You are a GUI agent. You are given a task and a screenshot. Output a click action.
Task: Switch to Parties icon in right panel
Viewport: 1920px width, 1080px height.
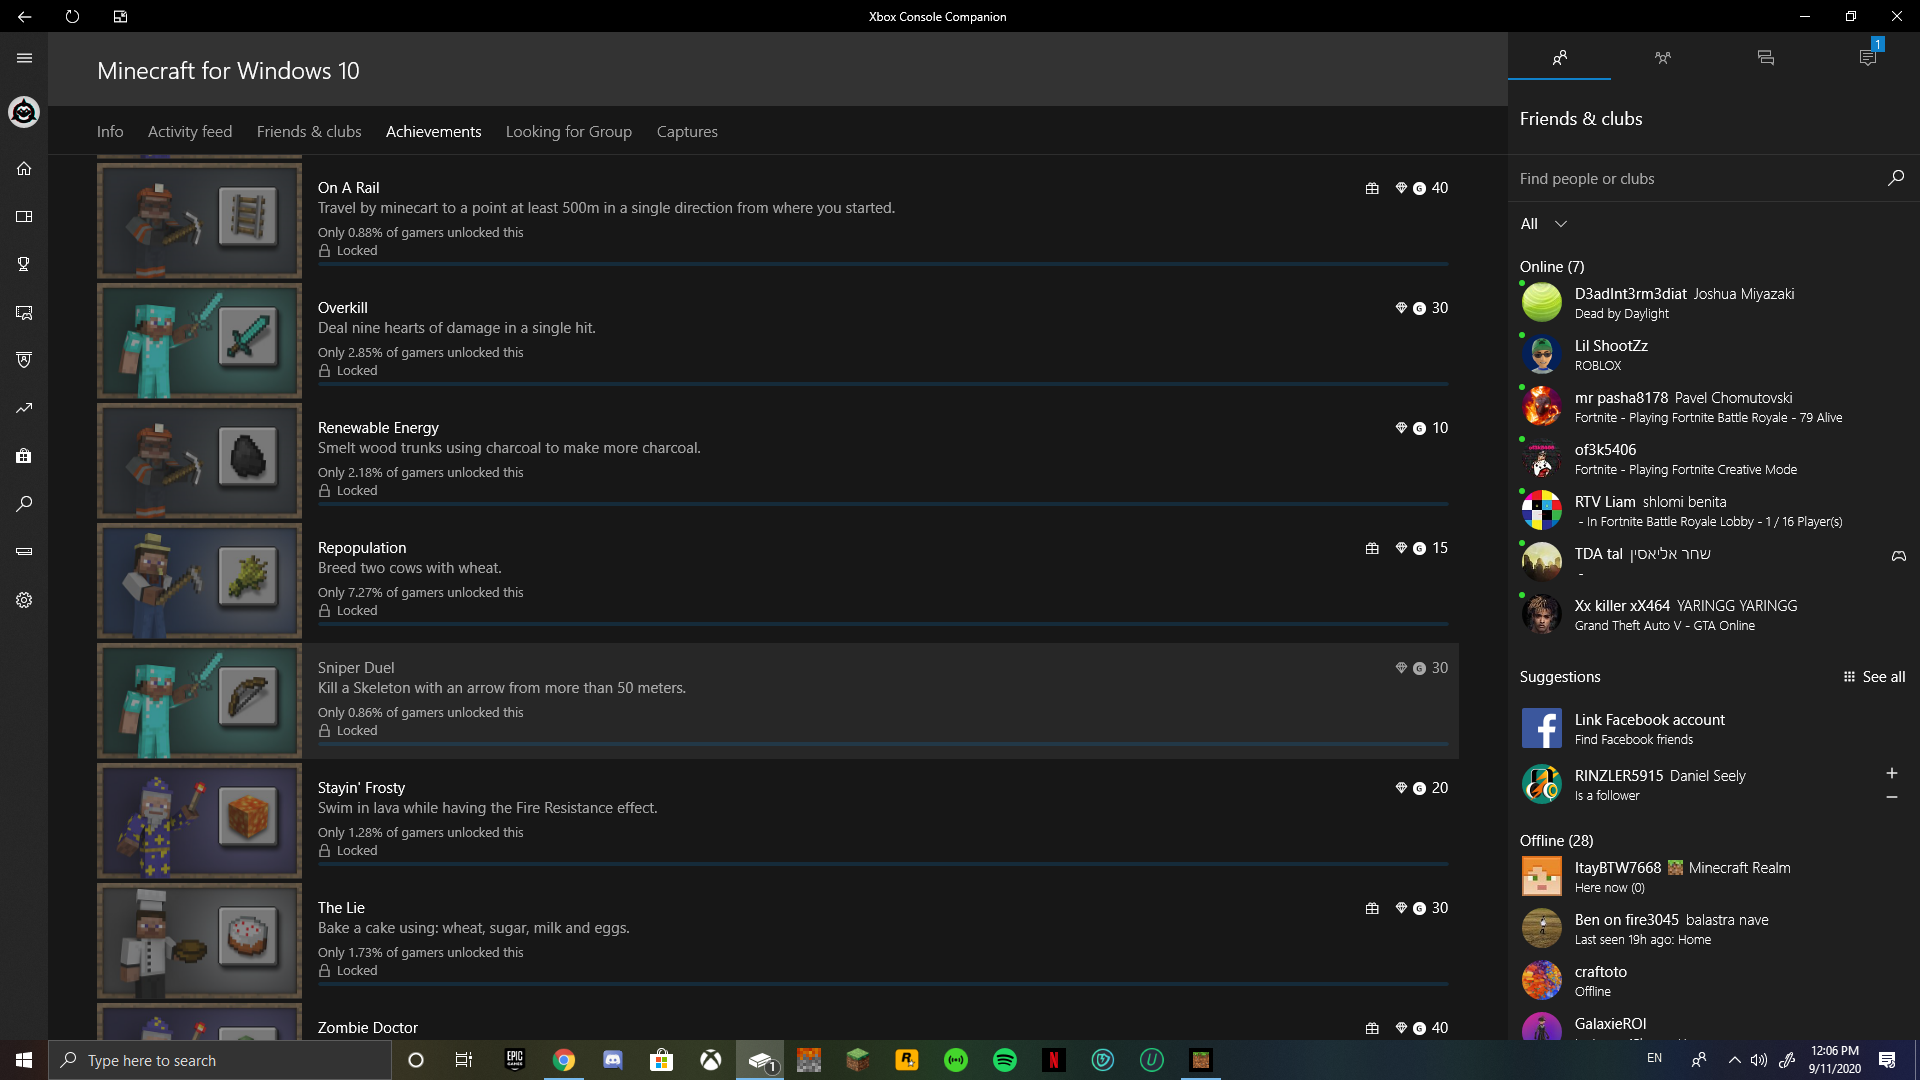(x=1662, y=58)
